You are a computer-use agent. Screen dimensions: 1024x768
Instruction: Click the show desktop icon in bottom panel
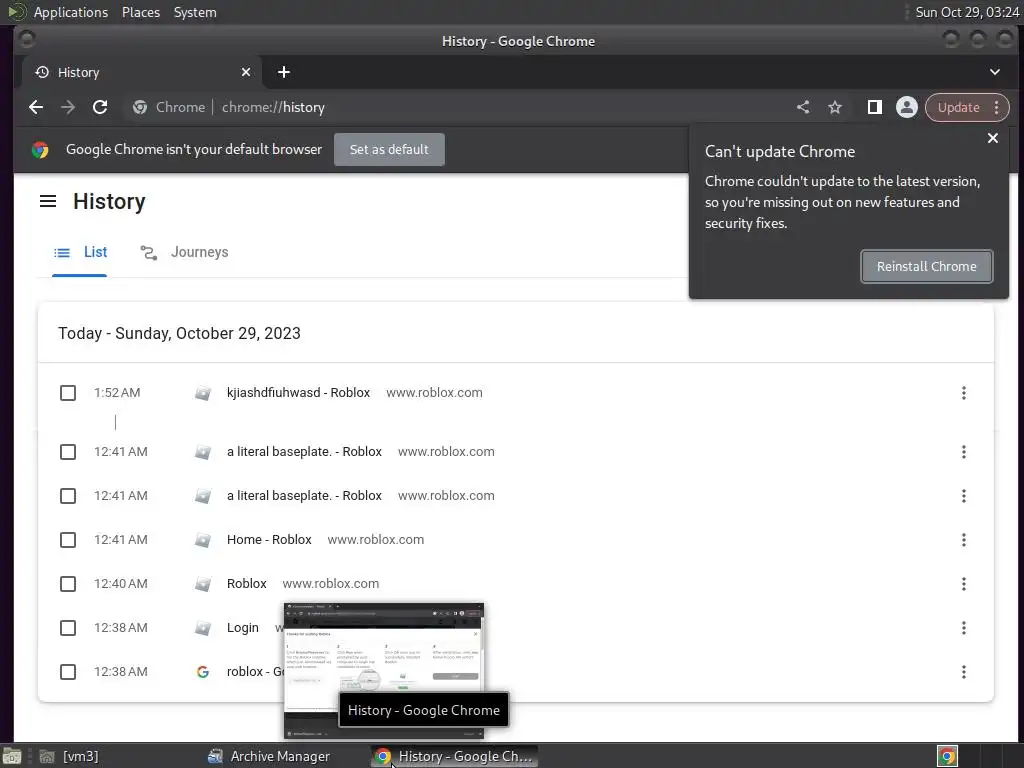tap(12, 756)
